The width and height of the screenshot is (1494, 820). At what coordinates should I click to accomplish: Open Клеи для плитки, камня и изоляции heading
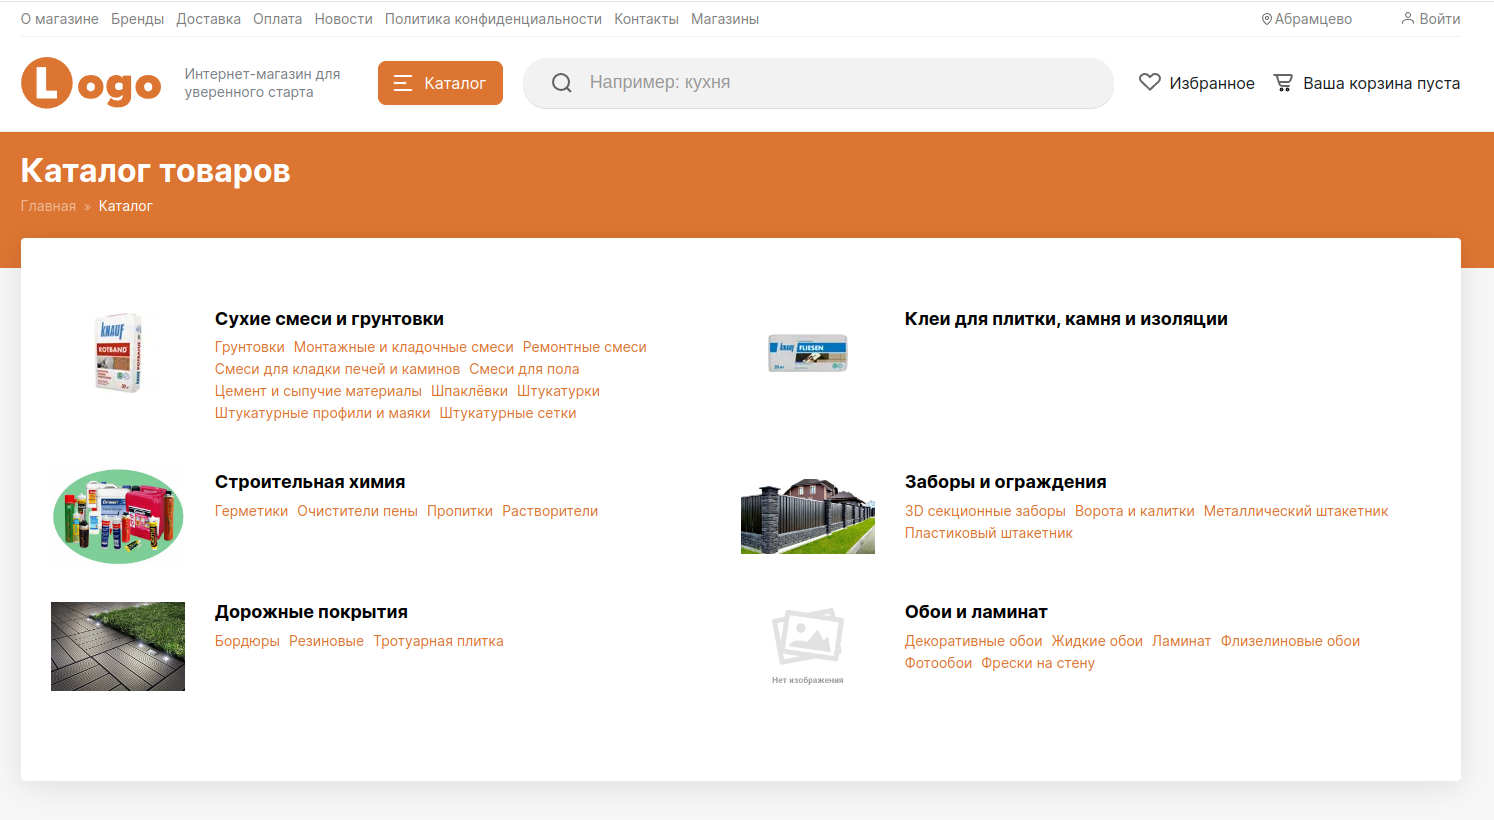click(x=1066, y=319)
